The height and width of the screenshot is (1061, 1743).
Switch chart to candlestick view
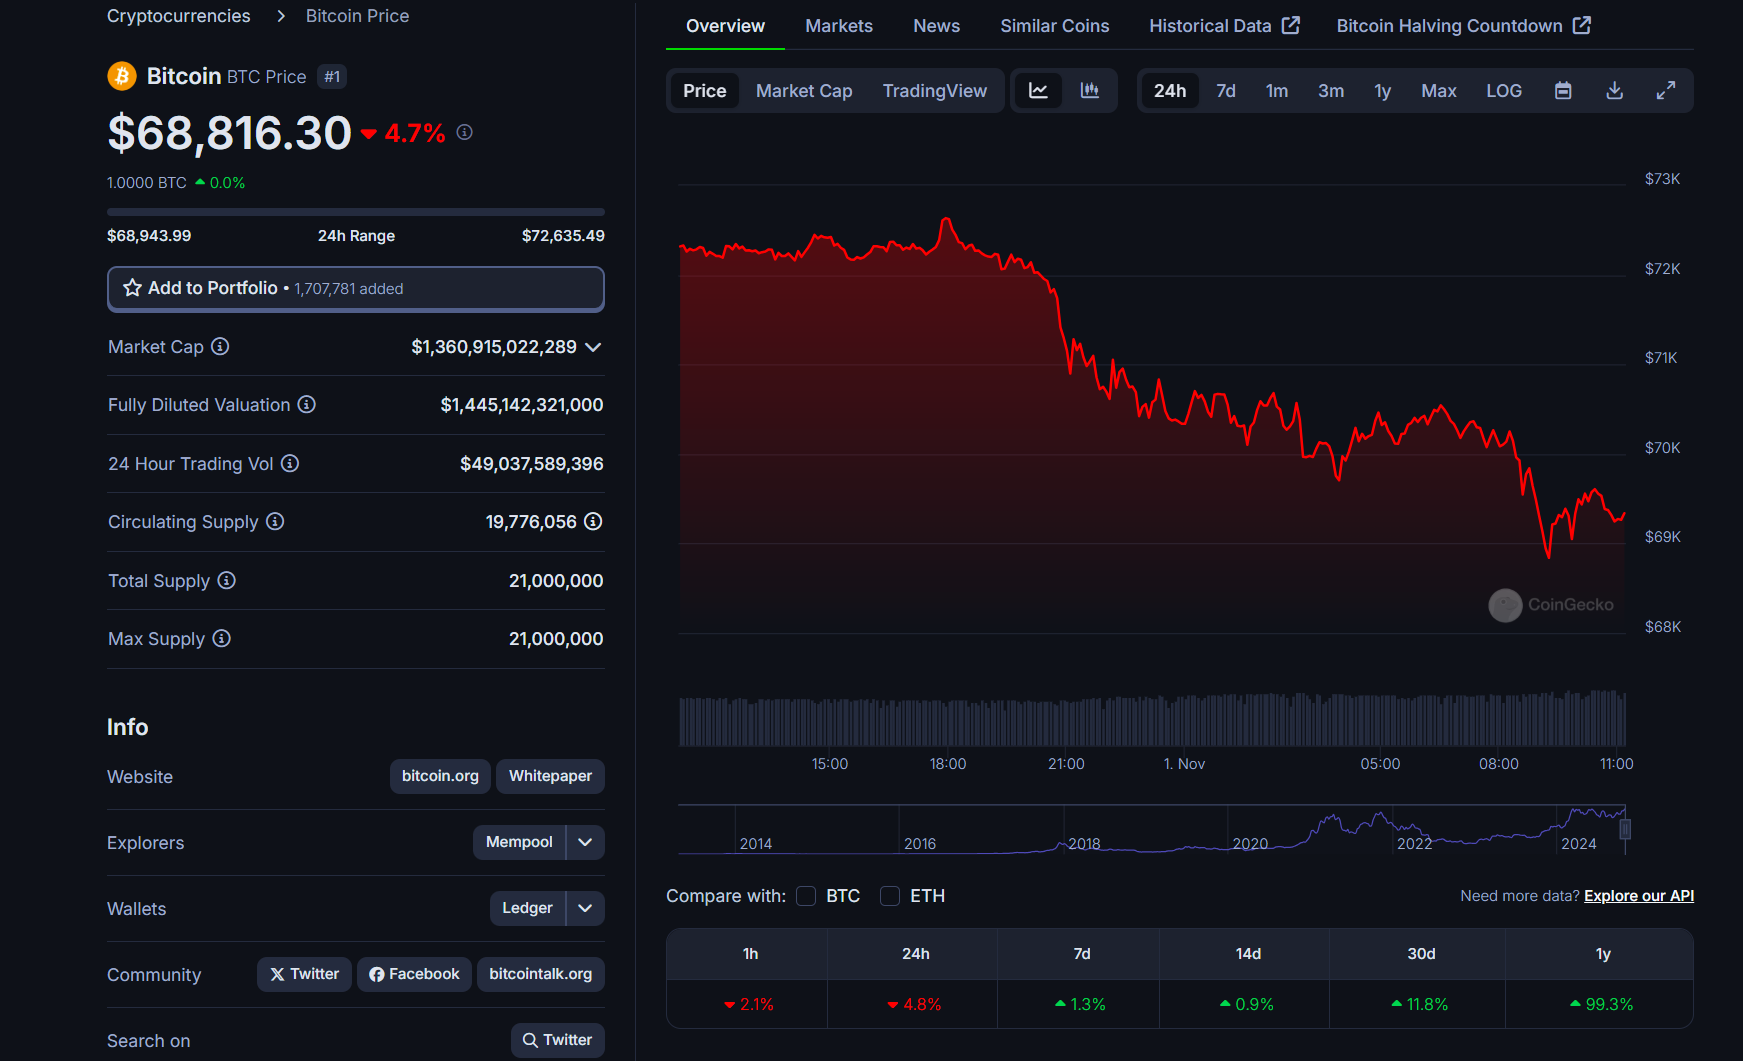1089,90
